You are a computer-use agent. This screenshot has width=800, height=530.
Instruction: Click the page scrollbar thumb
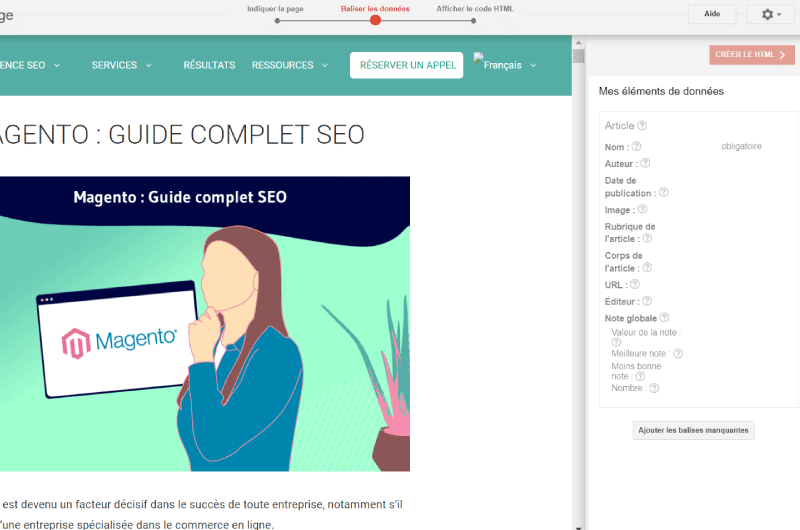578,56
